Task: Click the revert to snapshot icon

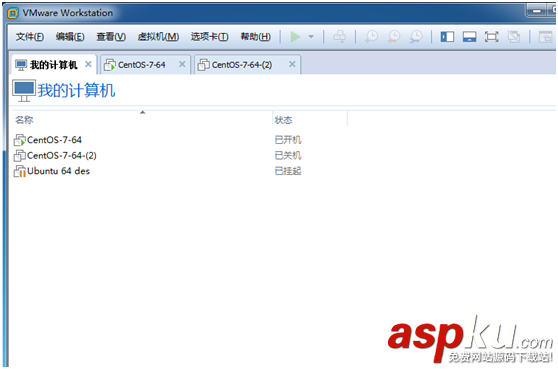Action: pos(394,36)
